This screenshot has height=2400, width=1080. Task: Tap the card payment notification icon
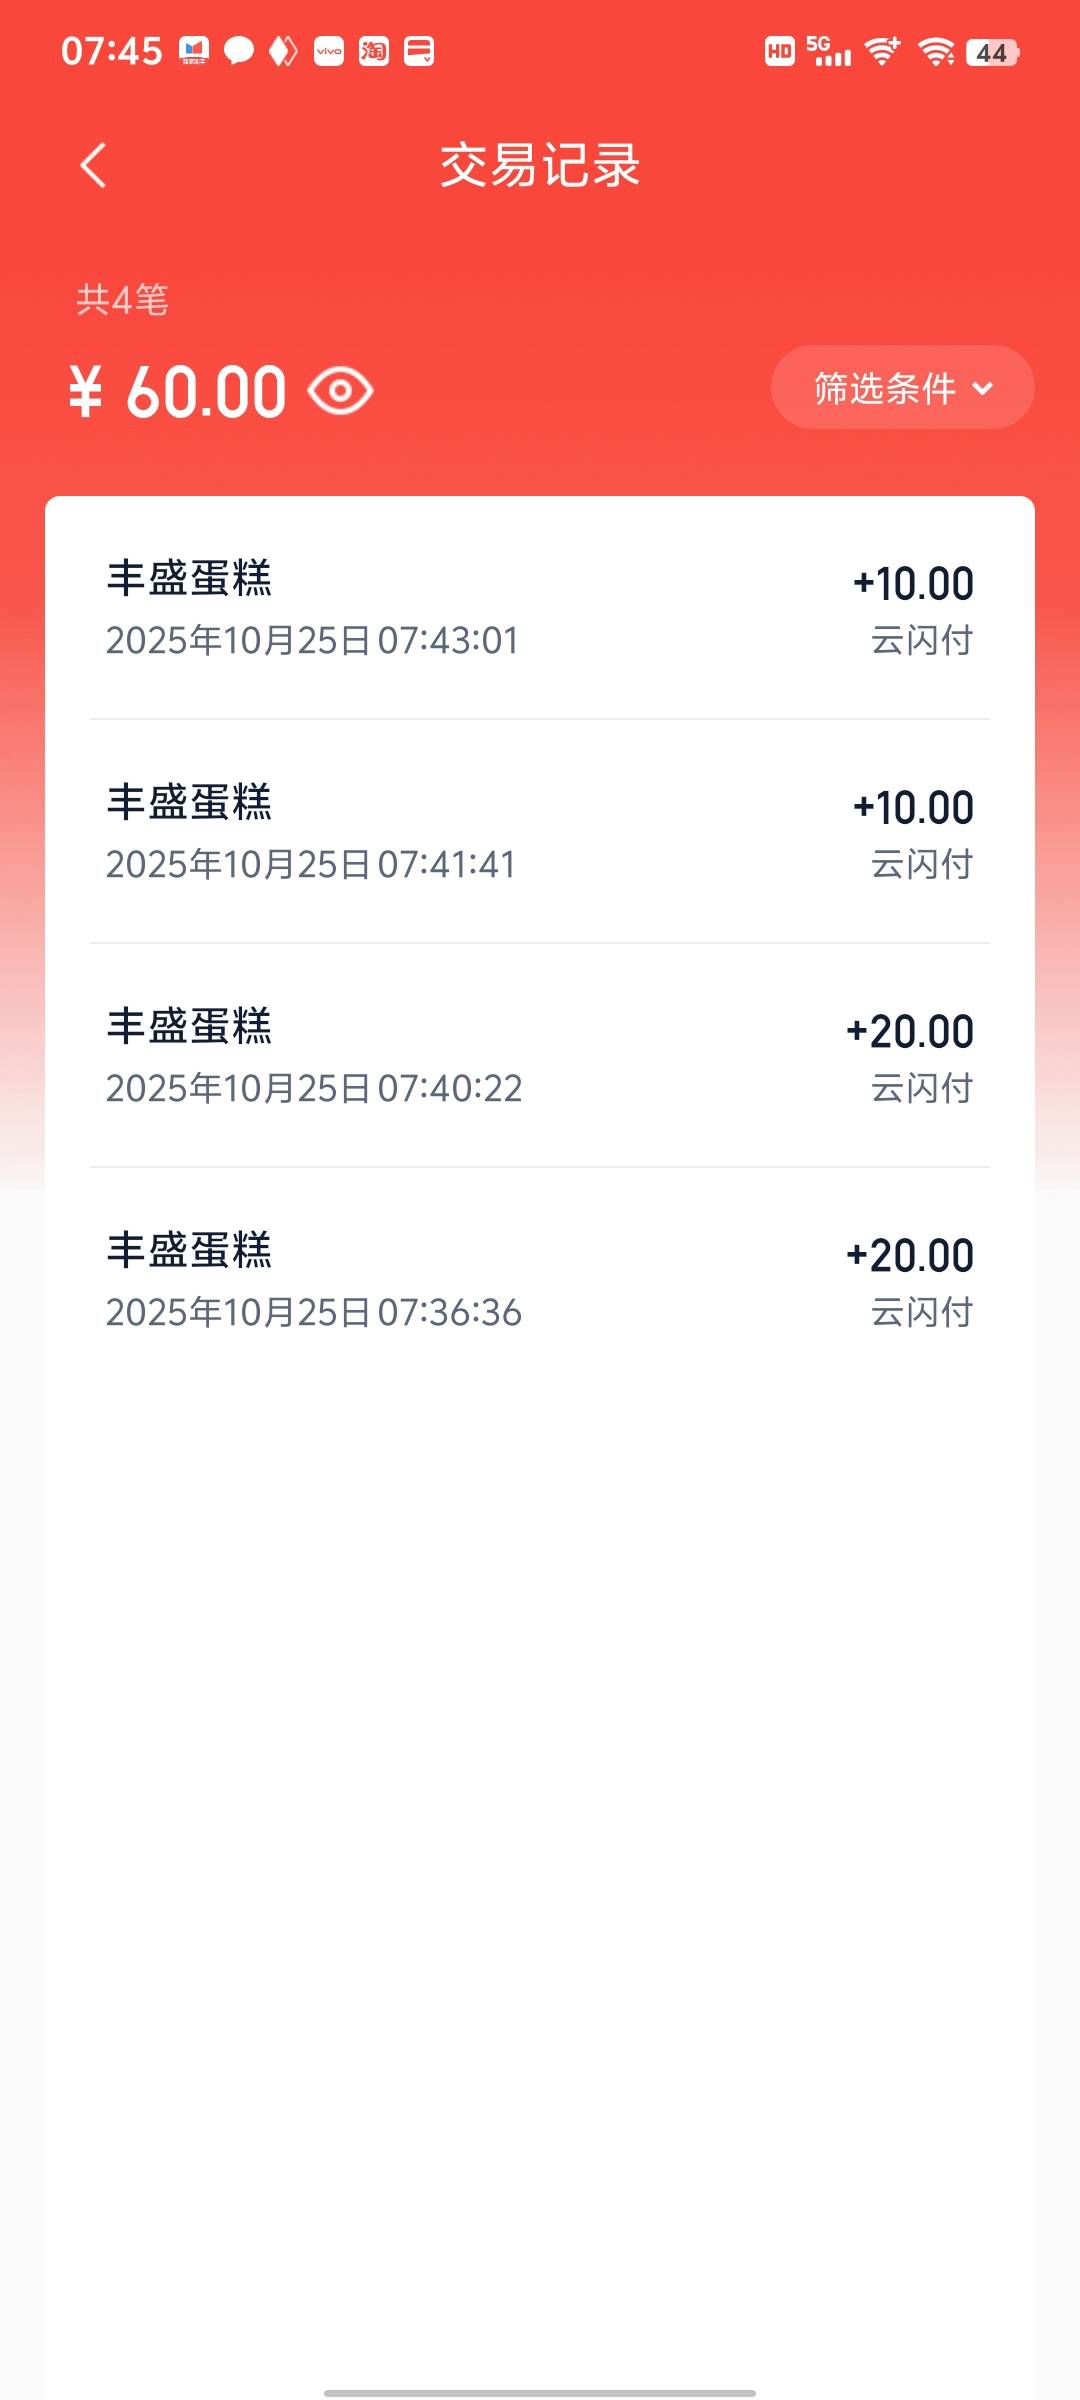pos(419,51)
